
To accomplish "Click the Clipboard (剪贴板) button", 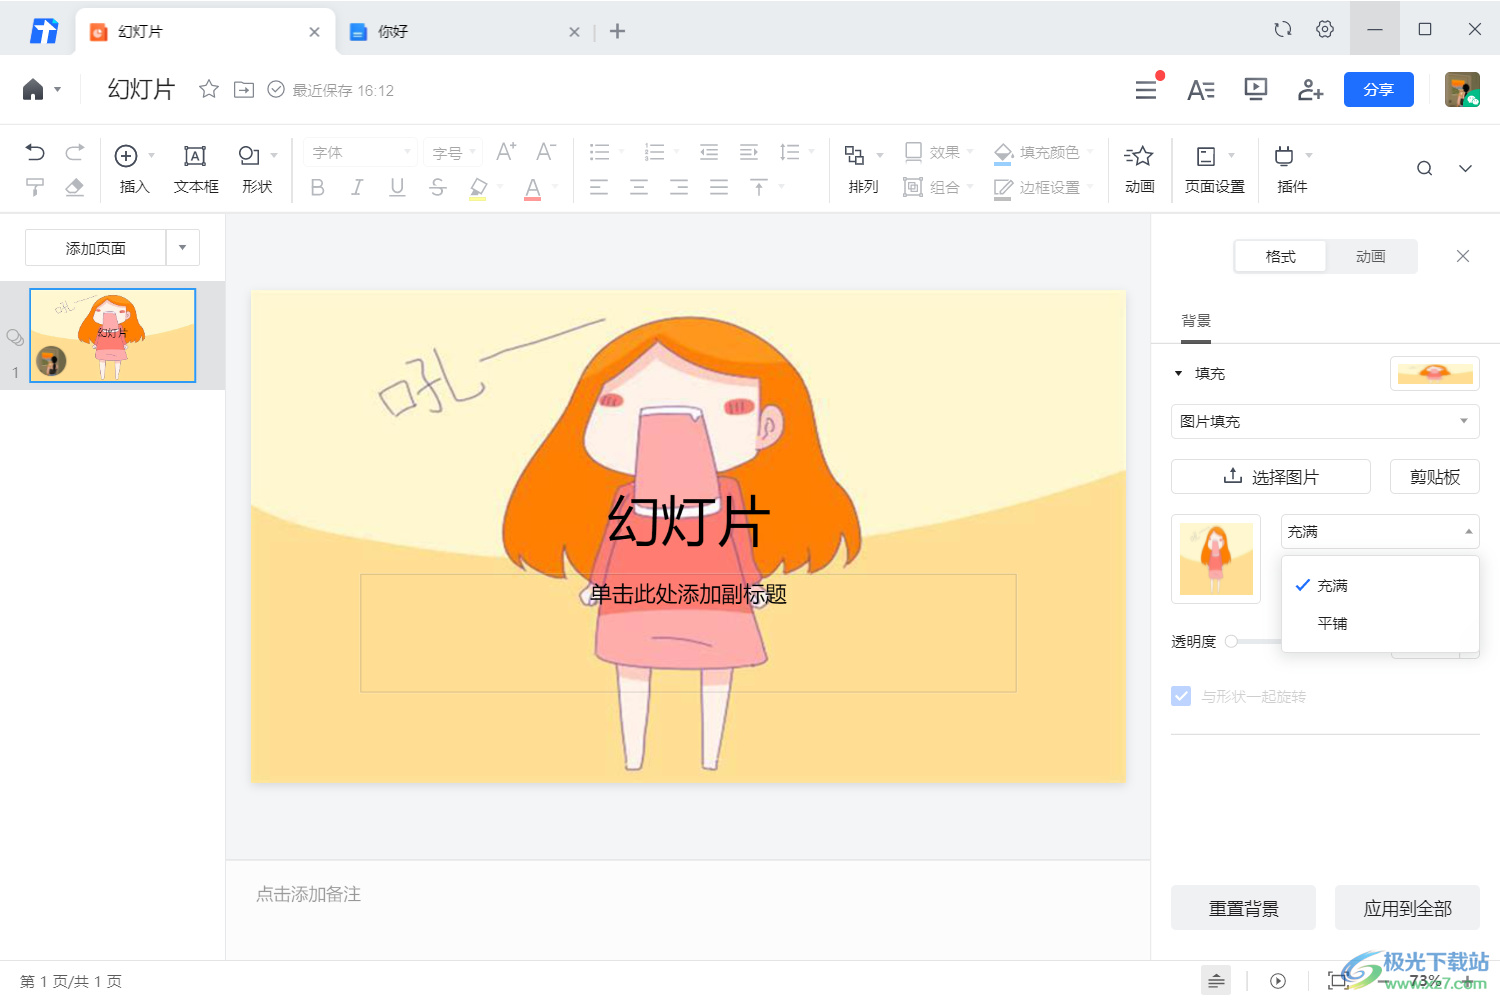I will pos(1435,477).
